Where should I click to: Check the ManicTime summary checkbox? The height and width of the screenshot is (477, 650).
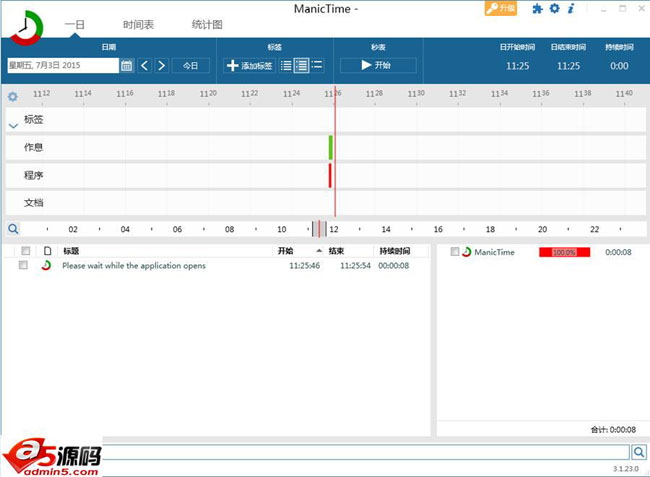(x=455, y=252)
